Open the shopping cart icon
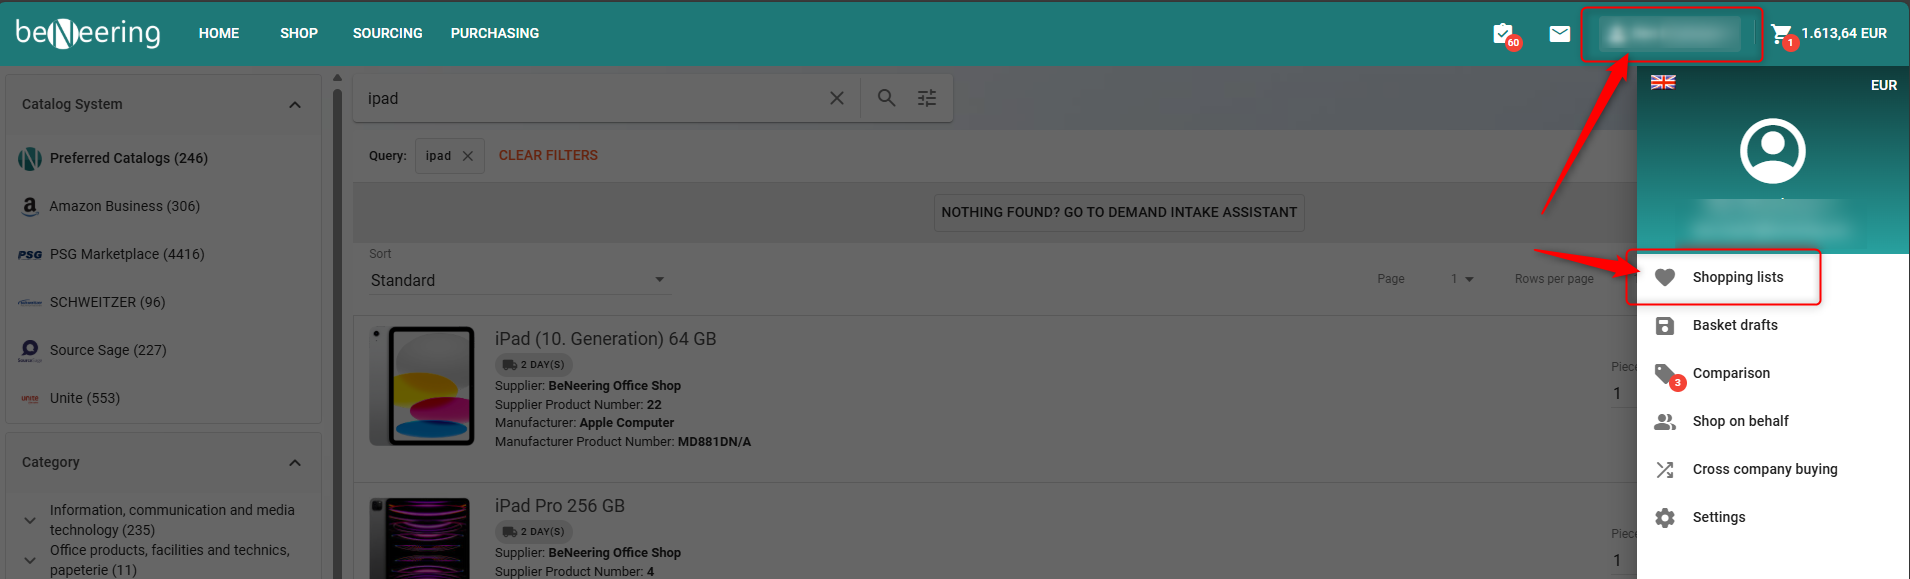The width and height of the screenshot is (1910, 579). (1781, 34)
